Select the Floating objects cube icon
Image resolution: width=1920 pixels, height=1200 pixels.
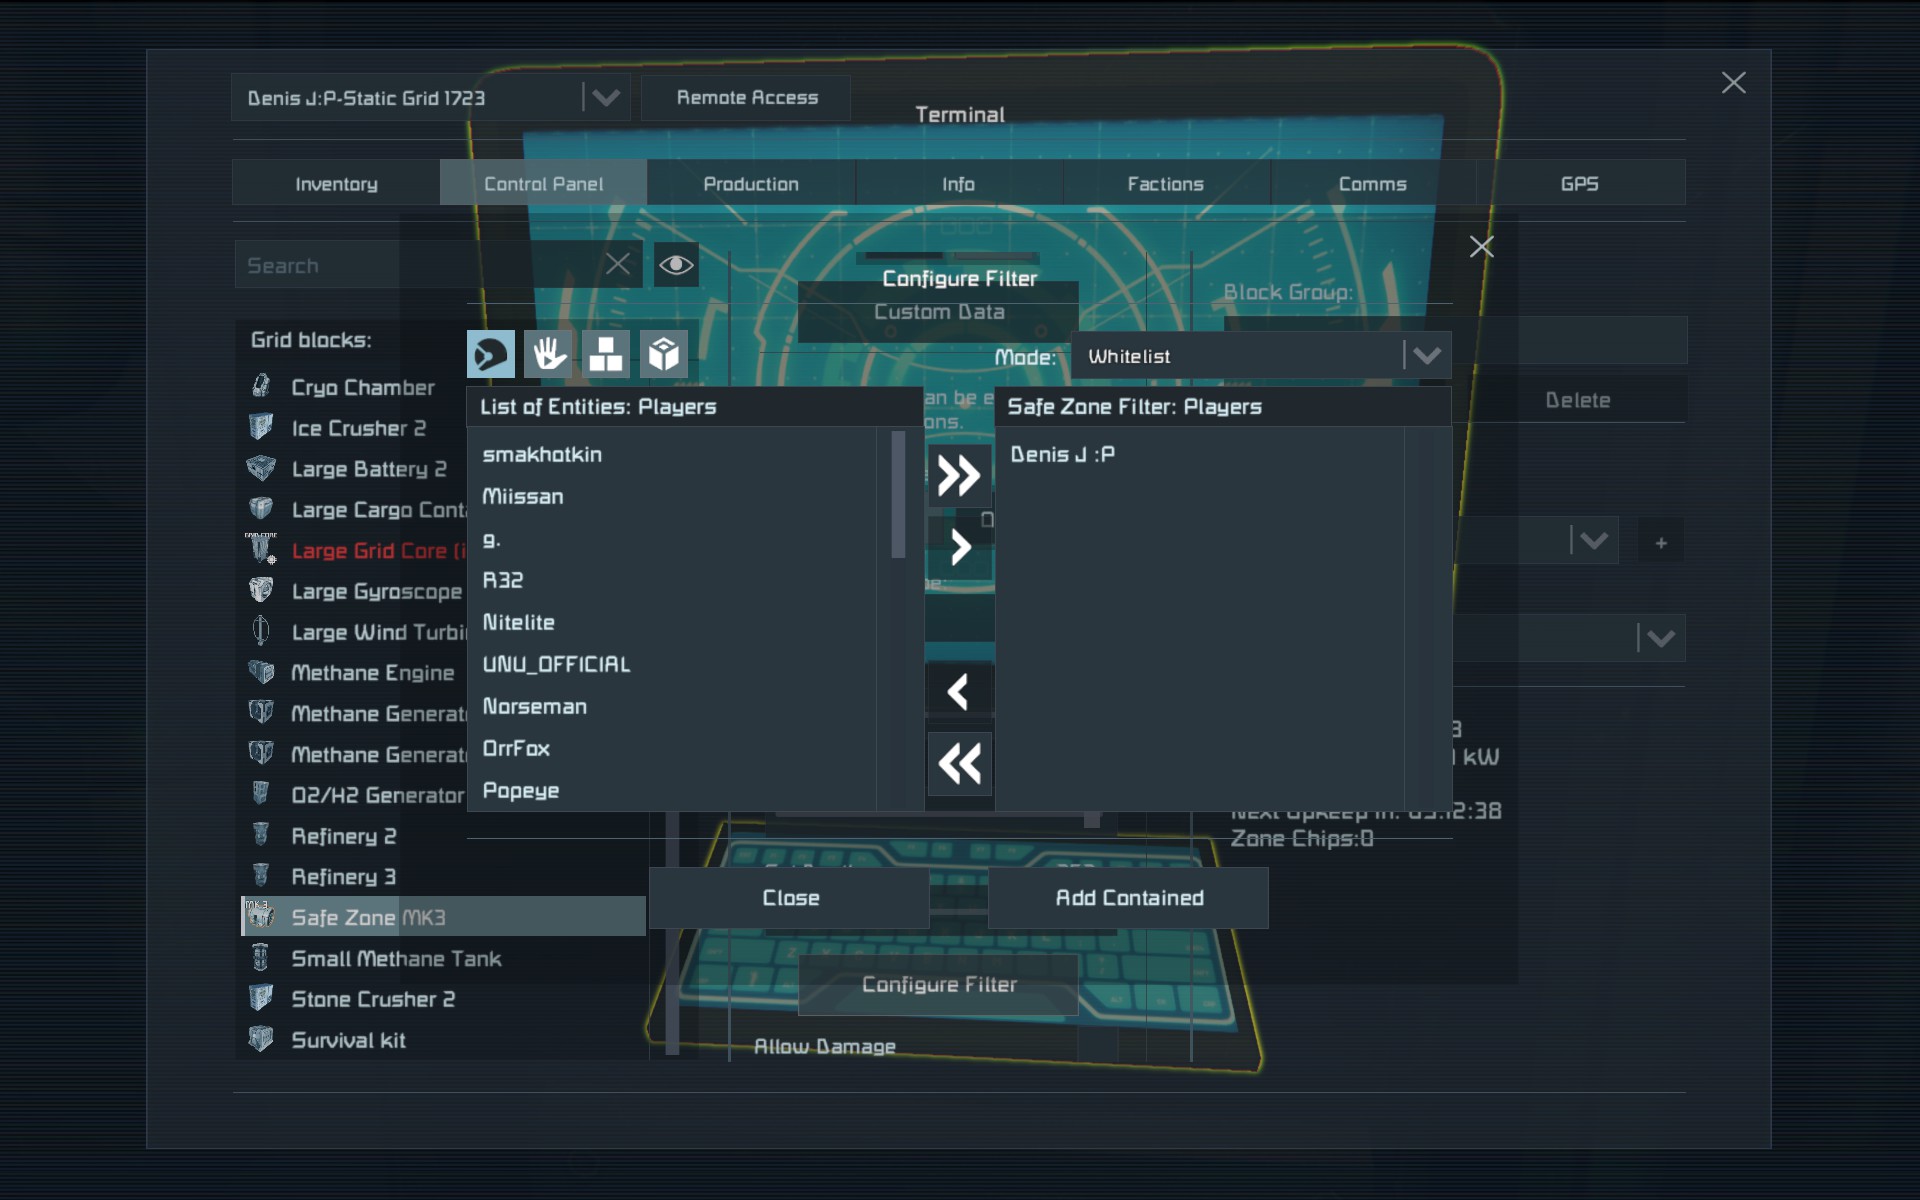[663, 354]
